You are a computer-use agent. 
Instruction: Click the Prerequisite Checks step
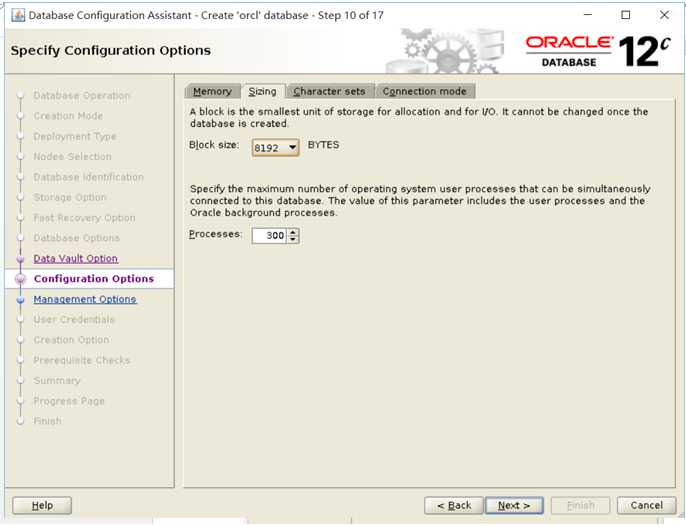(x=82, y=360)
